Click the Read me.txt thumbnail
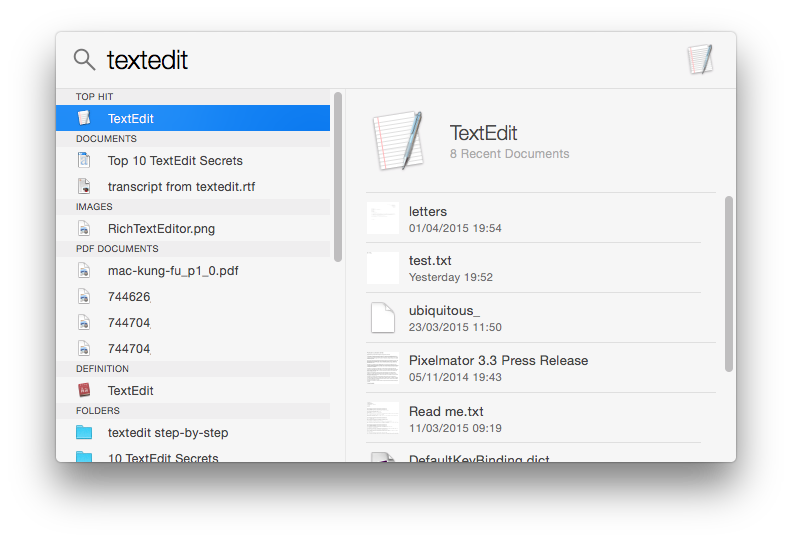Viewport: 792px width, 542px height. point(383,417)
